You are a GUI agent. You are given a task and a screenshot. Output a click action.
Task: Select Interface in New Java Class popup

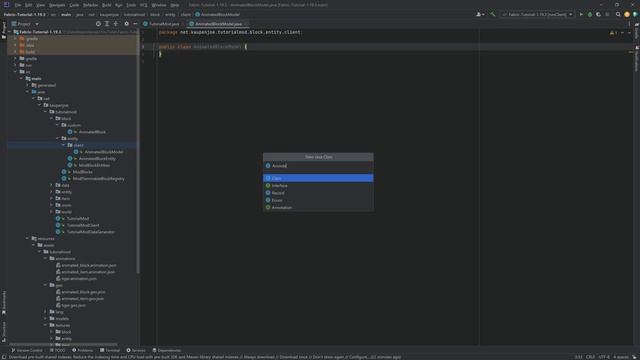click(x=318, y=185)
